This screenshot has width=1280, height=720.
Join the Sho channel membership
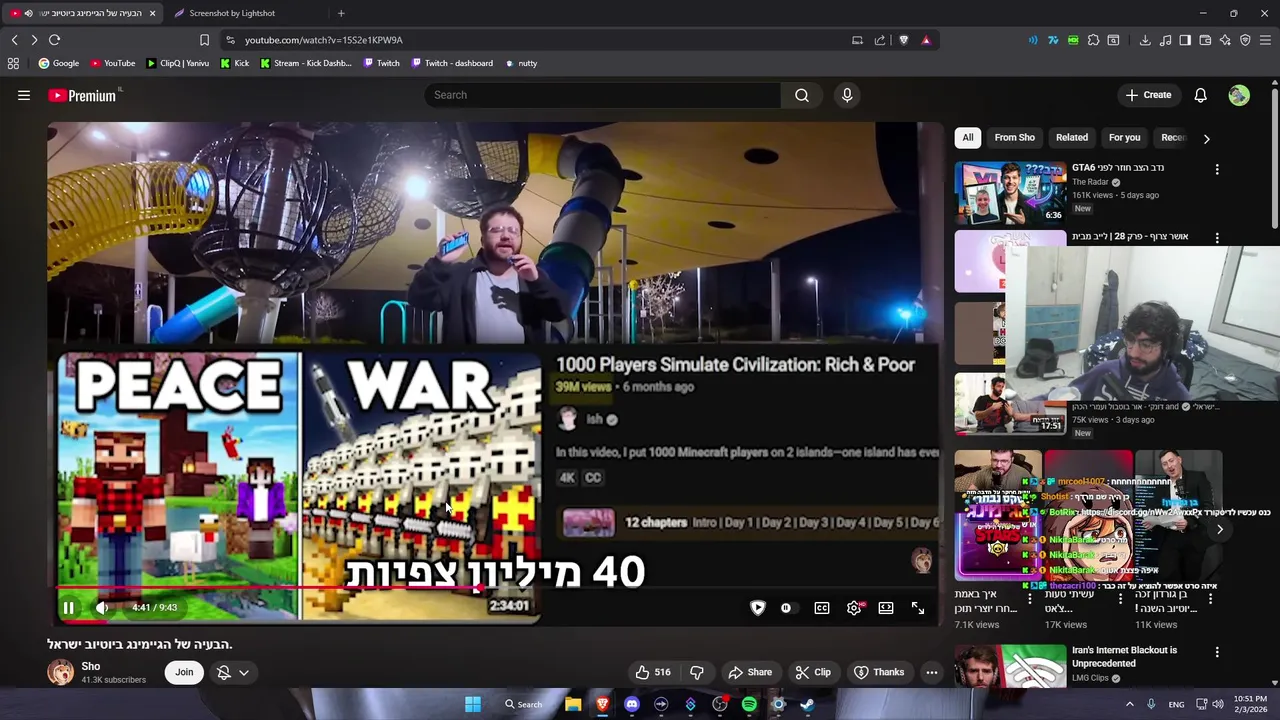click(x=184, y=672)
